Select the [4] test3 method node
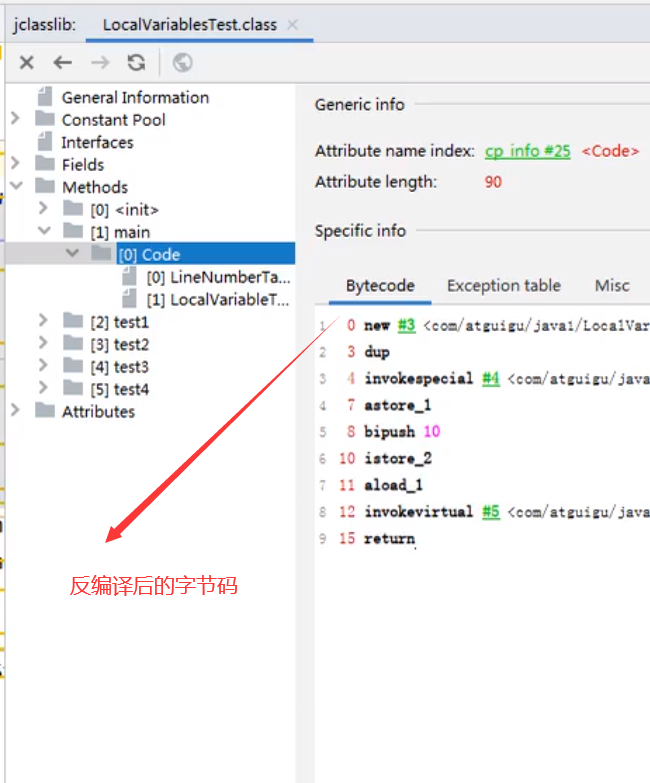 (119, 367)
